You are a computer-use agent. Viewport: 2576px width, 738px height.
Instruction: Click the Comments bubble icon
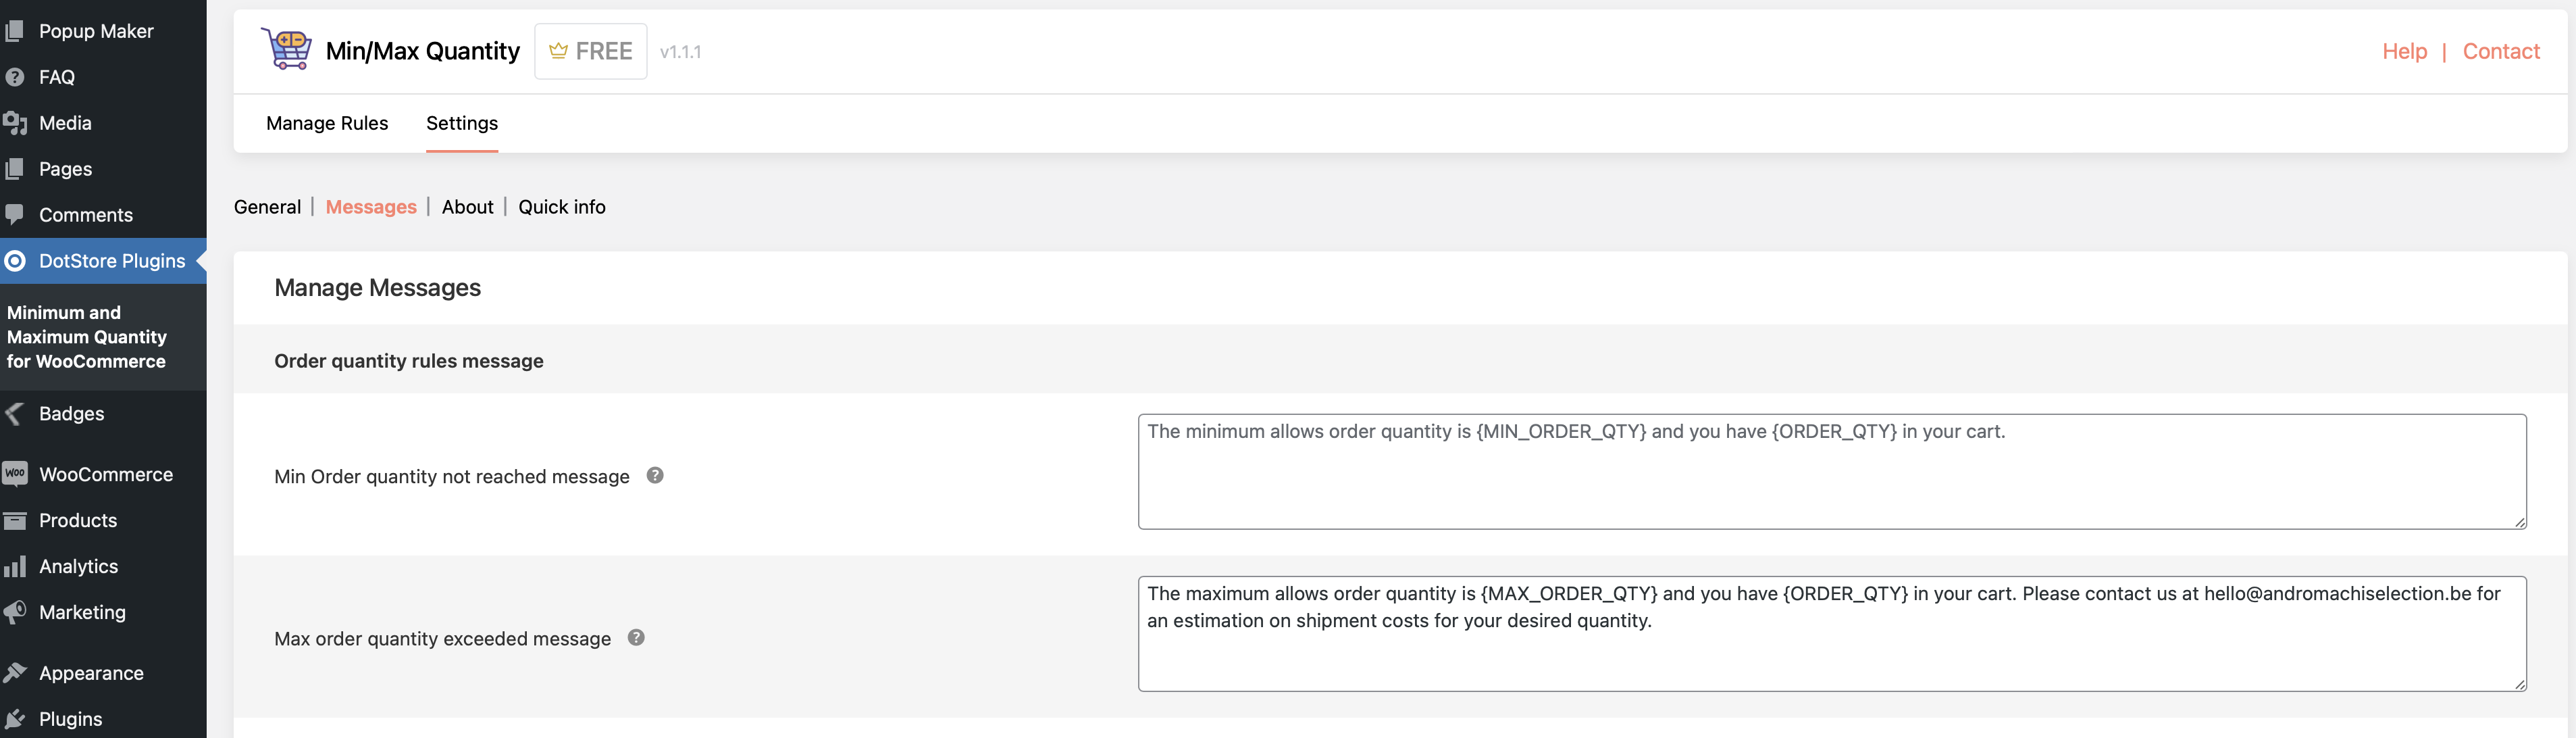pyautogui.click(x=15, y=214)
